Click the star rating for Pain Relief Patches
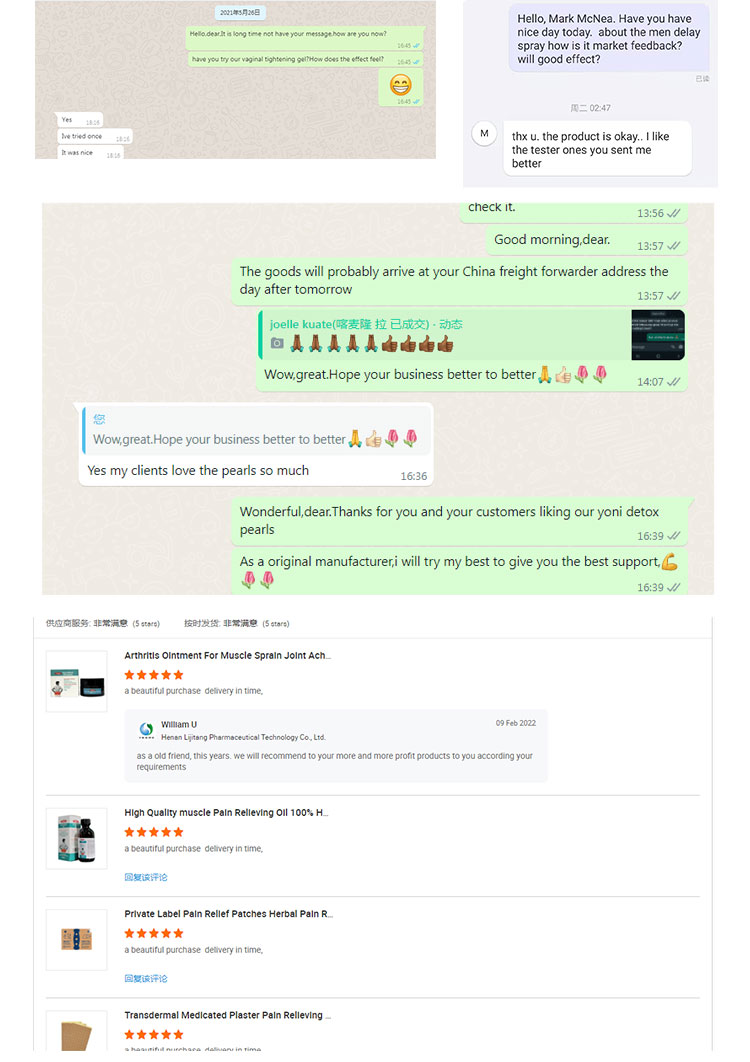Viewport: 750px width, 1062px height. [x=154, y=933]
